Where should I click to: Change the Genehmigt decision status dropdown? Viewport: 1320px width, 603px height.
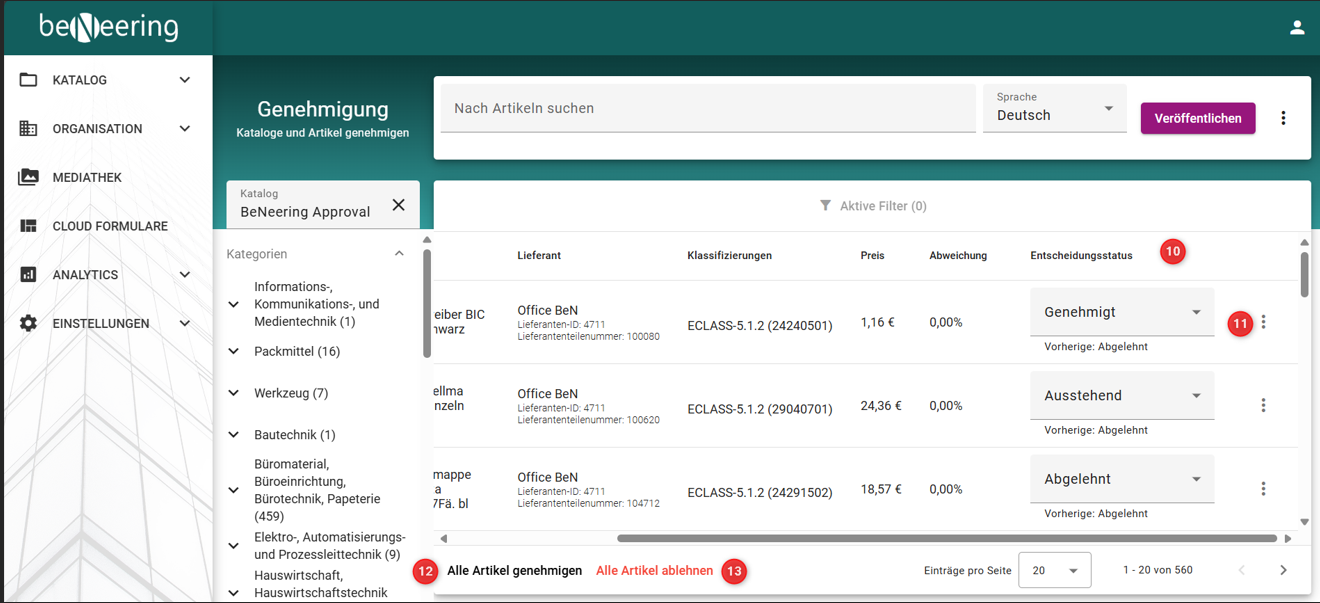coord(1121,313)
